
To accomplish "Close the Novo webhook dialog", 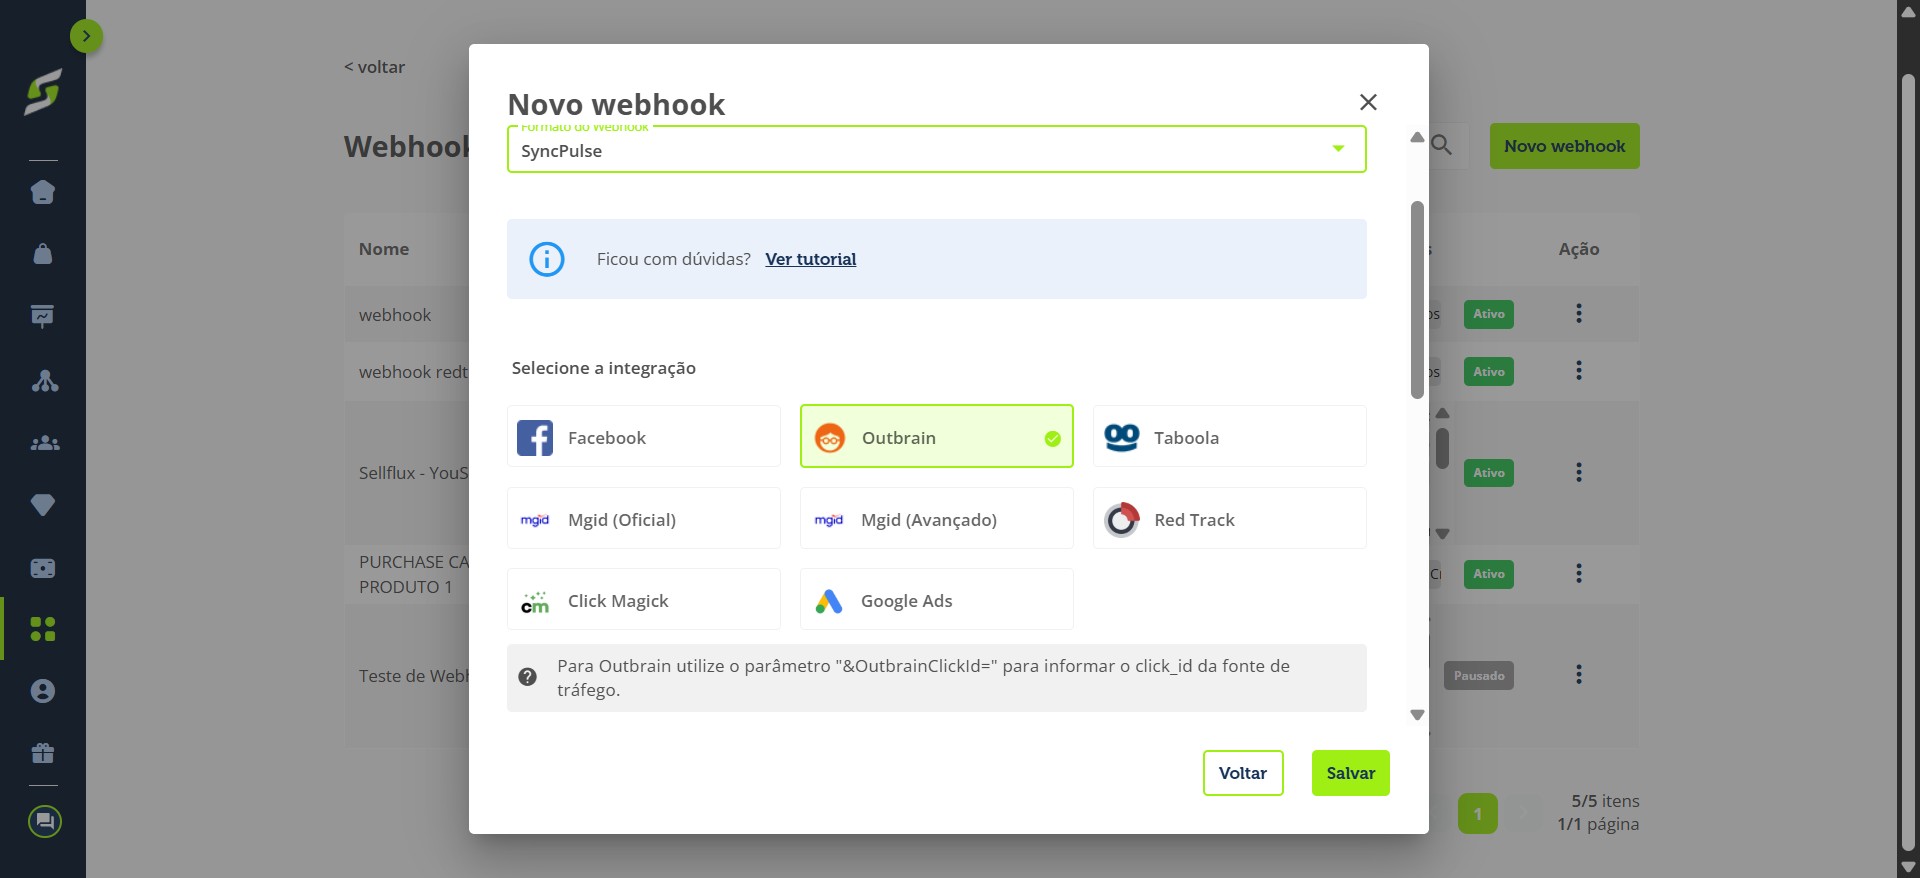I will [x=1368, y=102].
